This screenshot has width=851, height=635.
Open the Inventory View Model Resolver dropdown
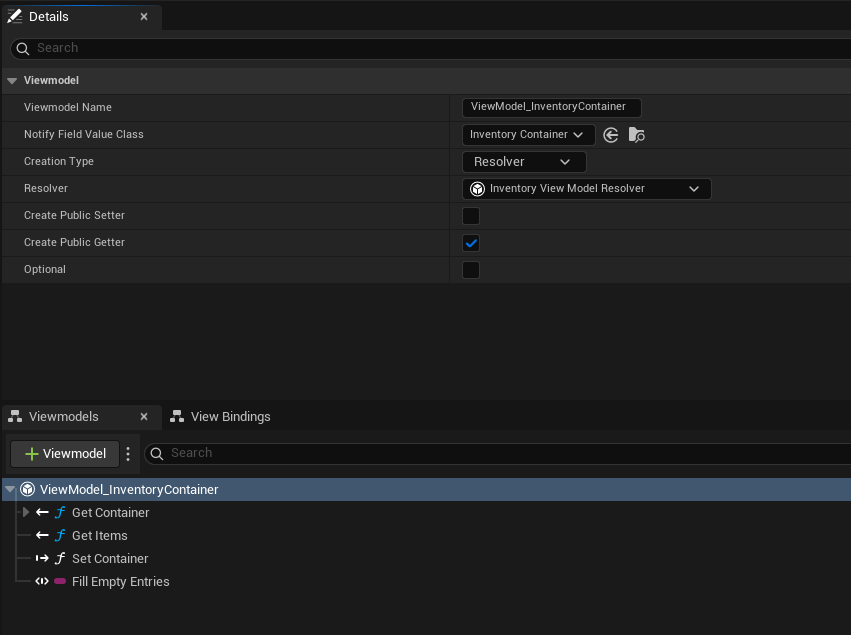(x=586, y=188)
